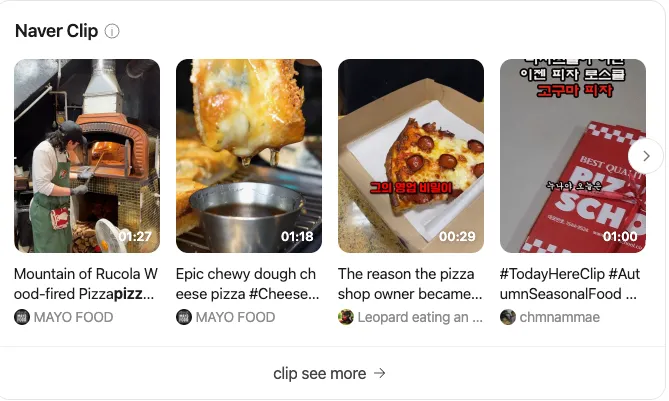669x401 pixels.
Task: Visit MAYO FOOD channel name under second clip
Action: click(236, 317)
